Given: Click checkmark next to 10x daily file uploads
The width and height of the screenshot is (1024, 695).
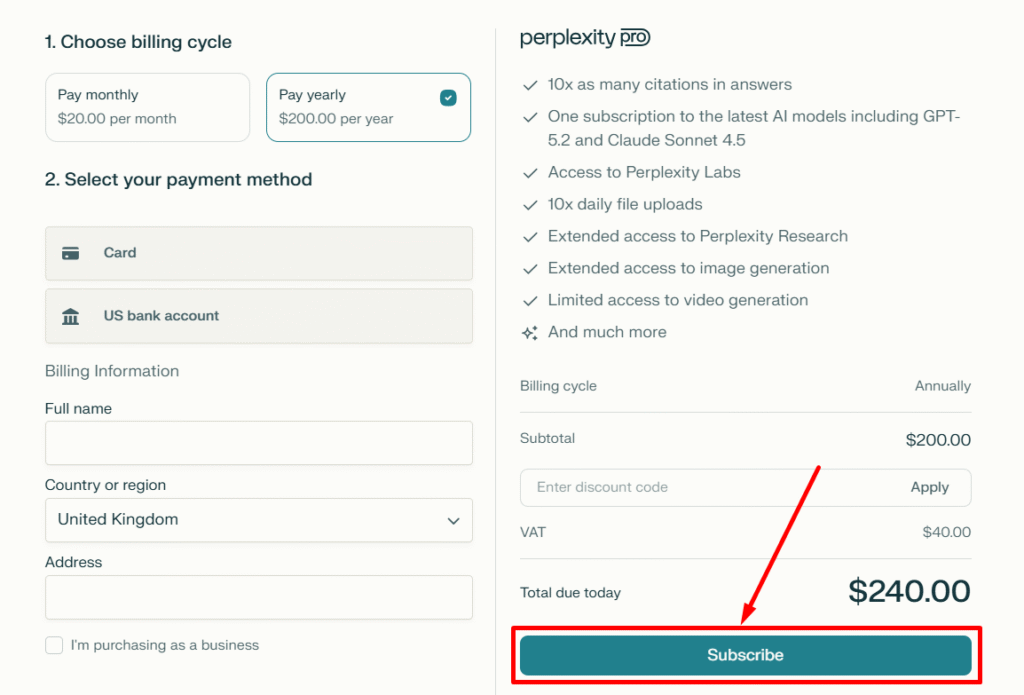Looking at the screenshot, I should point(530,205).
